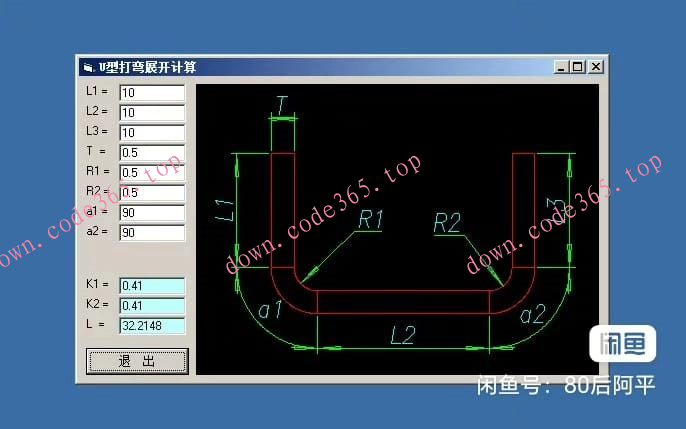This screenshot has height=429, width=686.
Task: Click the window icon in title bar
Action: pyautogui.click(x=89, y=67)
